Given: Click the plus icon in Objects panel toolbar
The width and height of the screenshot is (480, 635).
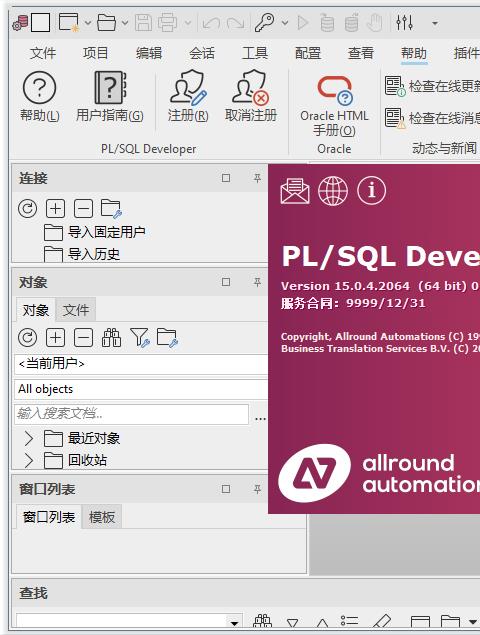Looking at the screenshot, I should click(x=55, y=338).
